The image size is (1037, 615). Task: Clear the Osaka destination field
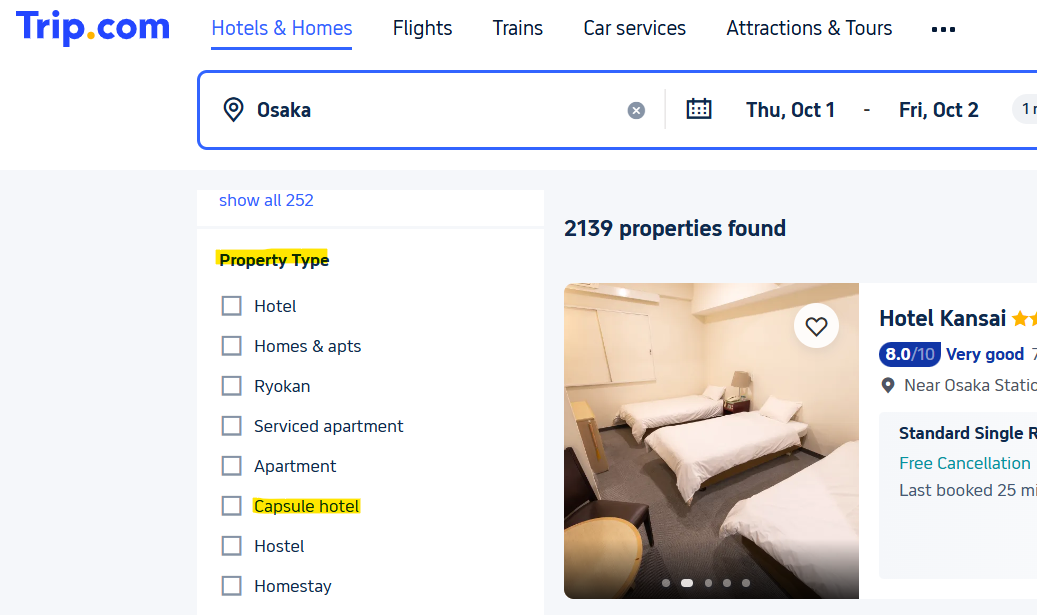coord(636,110)
